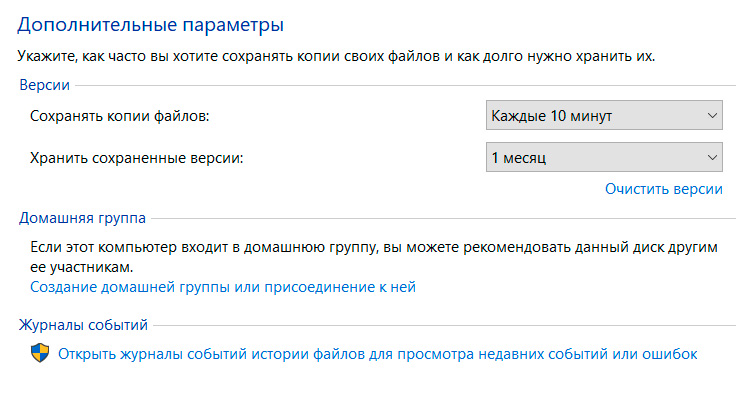745x399 pixels.
Task: Select the 'Версии' section header
Action: [x=44, y=85]
